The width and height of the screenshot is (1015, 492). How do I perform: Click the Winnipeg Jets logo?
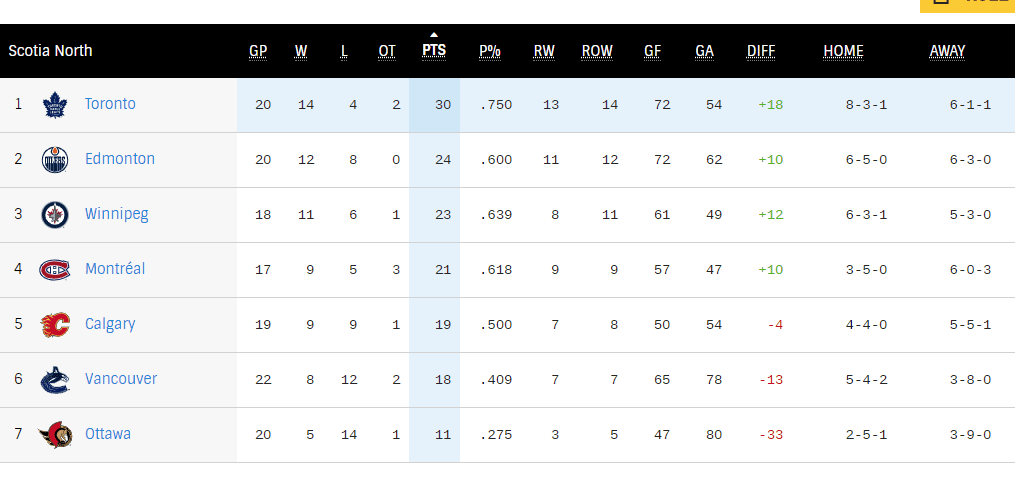pos(54,215)
